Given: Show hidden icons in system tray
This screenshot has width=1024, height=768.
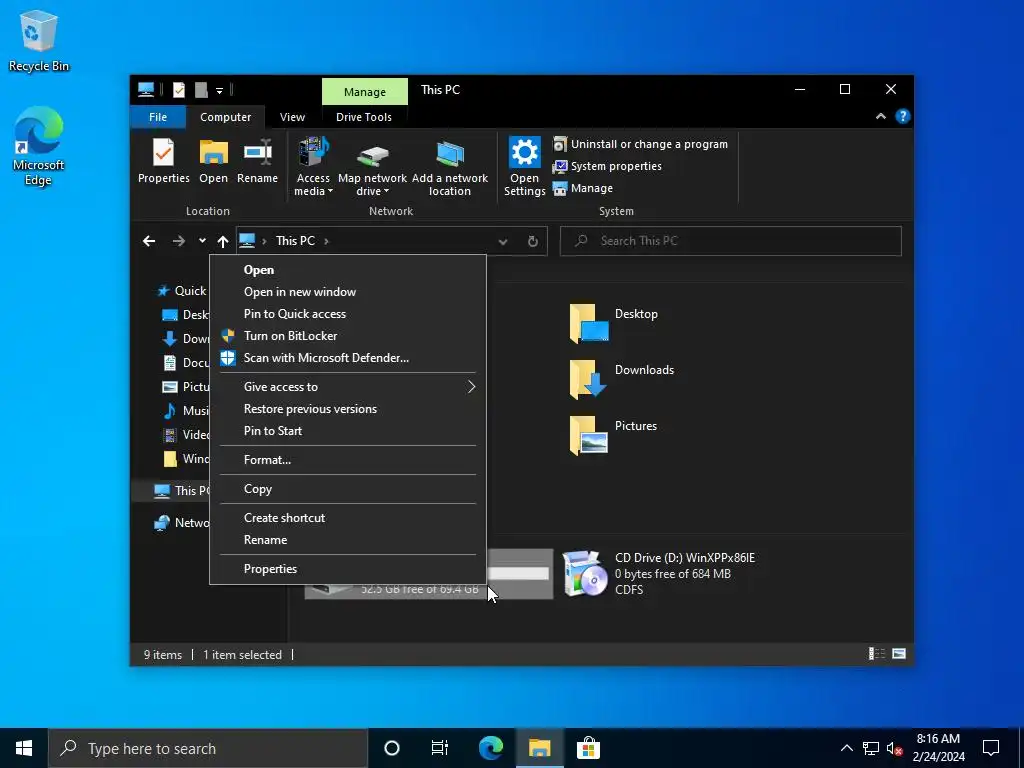Looking at the screenshot, I should coord(846,748).
